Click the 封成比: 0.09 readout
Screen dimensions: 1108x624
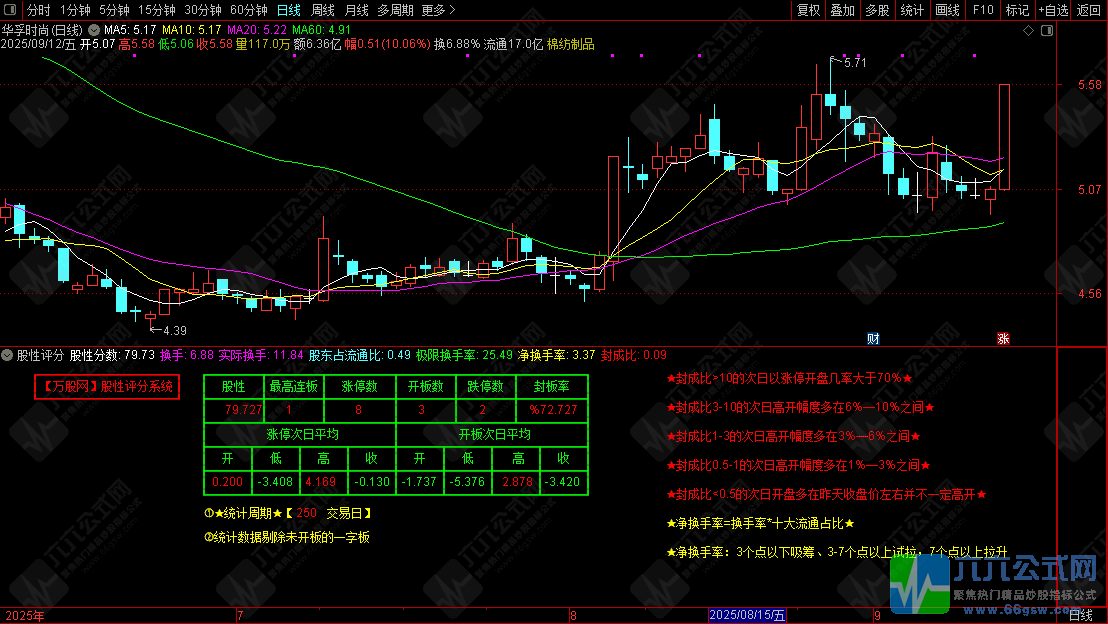(x=633, y=355)
